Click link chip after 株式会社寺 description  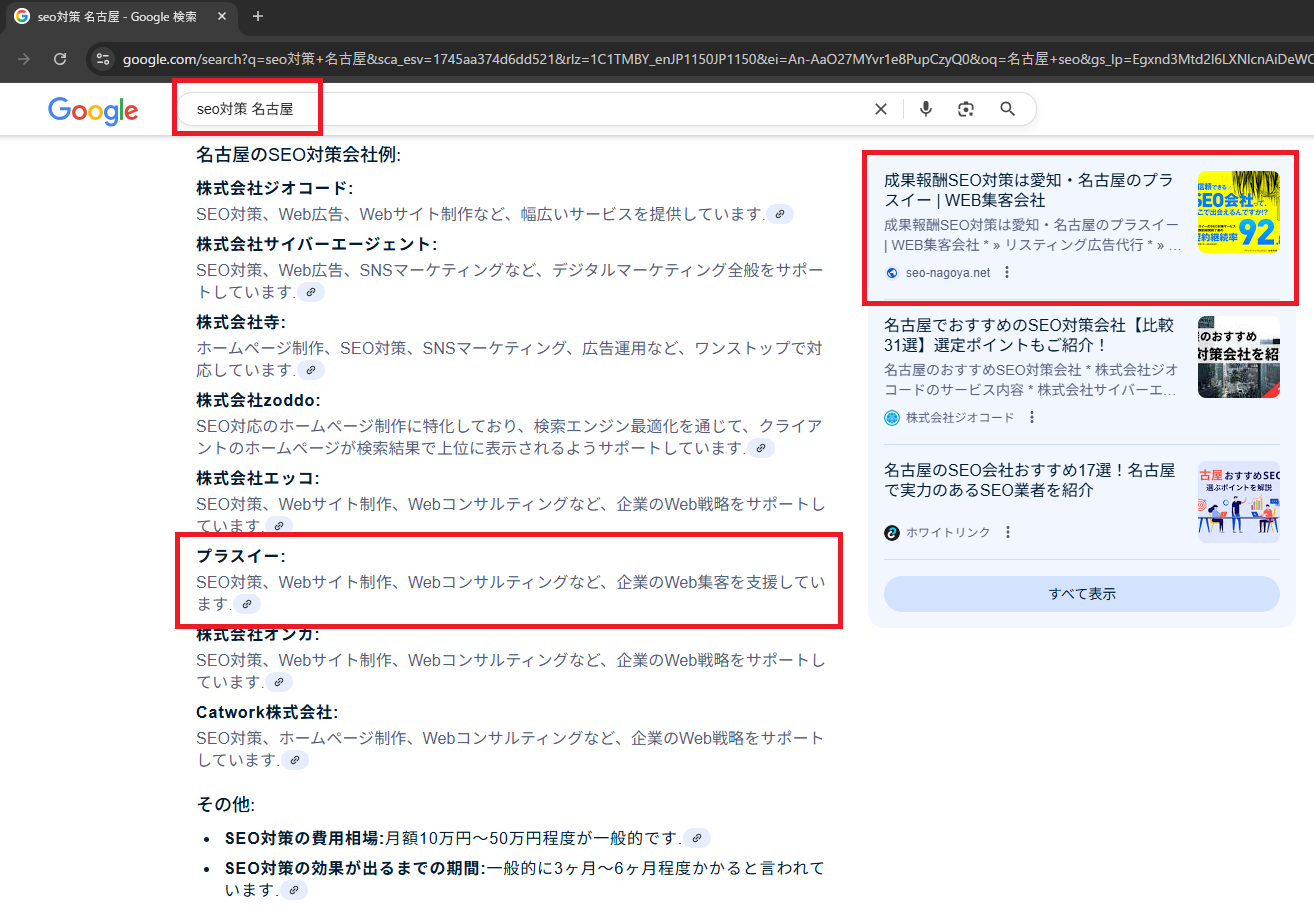311,370
